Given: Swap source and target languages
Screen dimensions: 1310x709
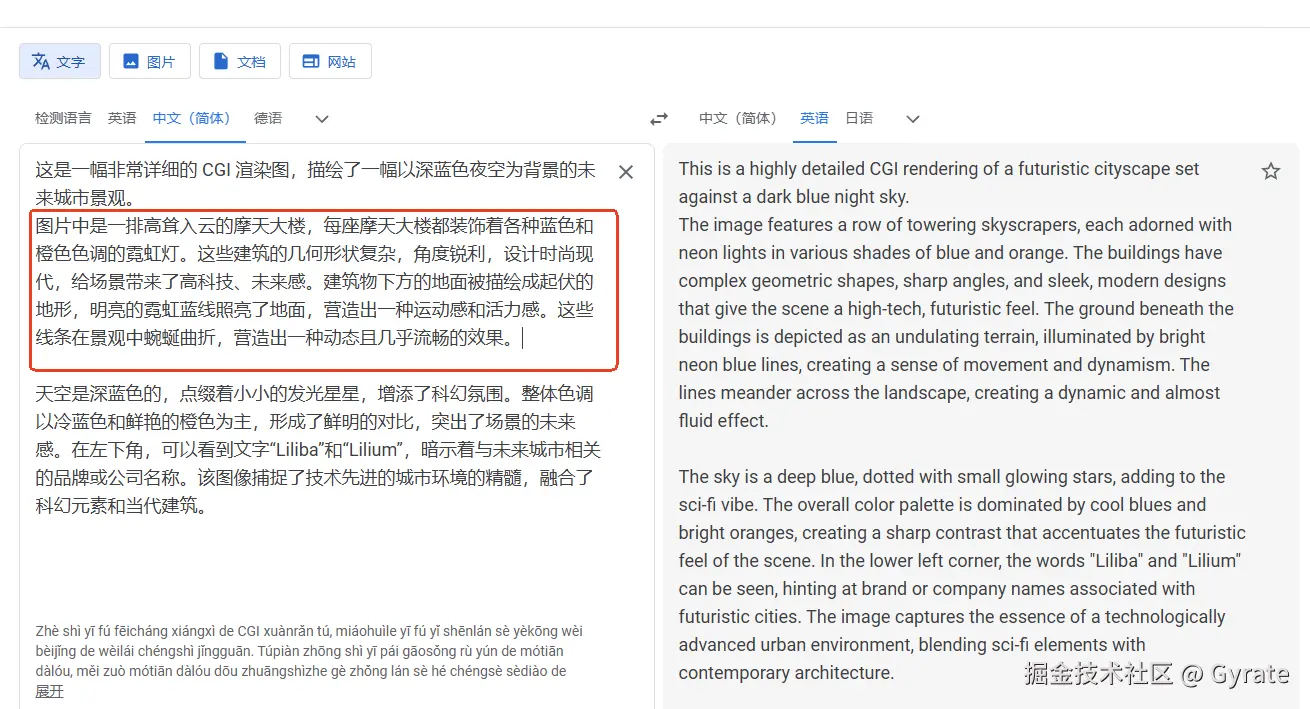Looking at the screenshot, I should point(659,119).
